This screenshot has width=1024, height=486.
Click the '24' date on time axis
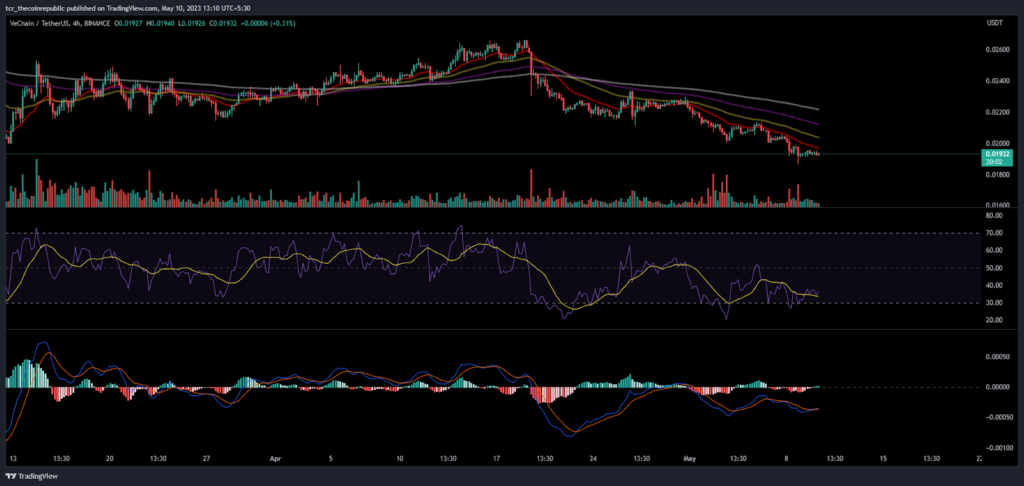(594, 459)
